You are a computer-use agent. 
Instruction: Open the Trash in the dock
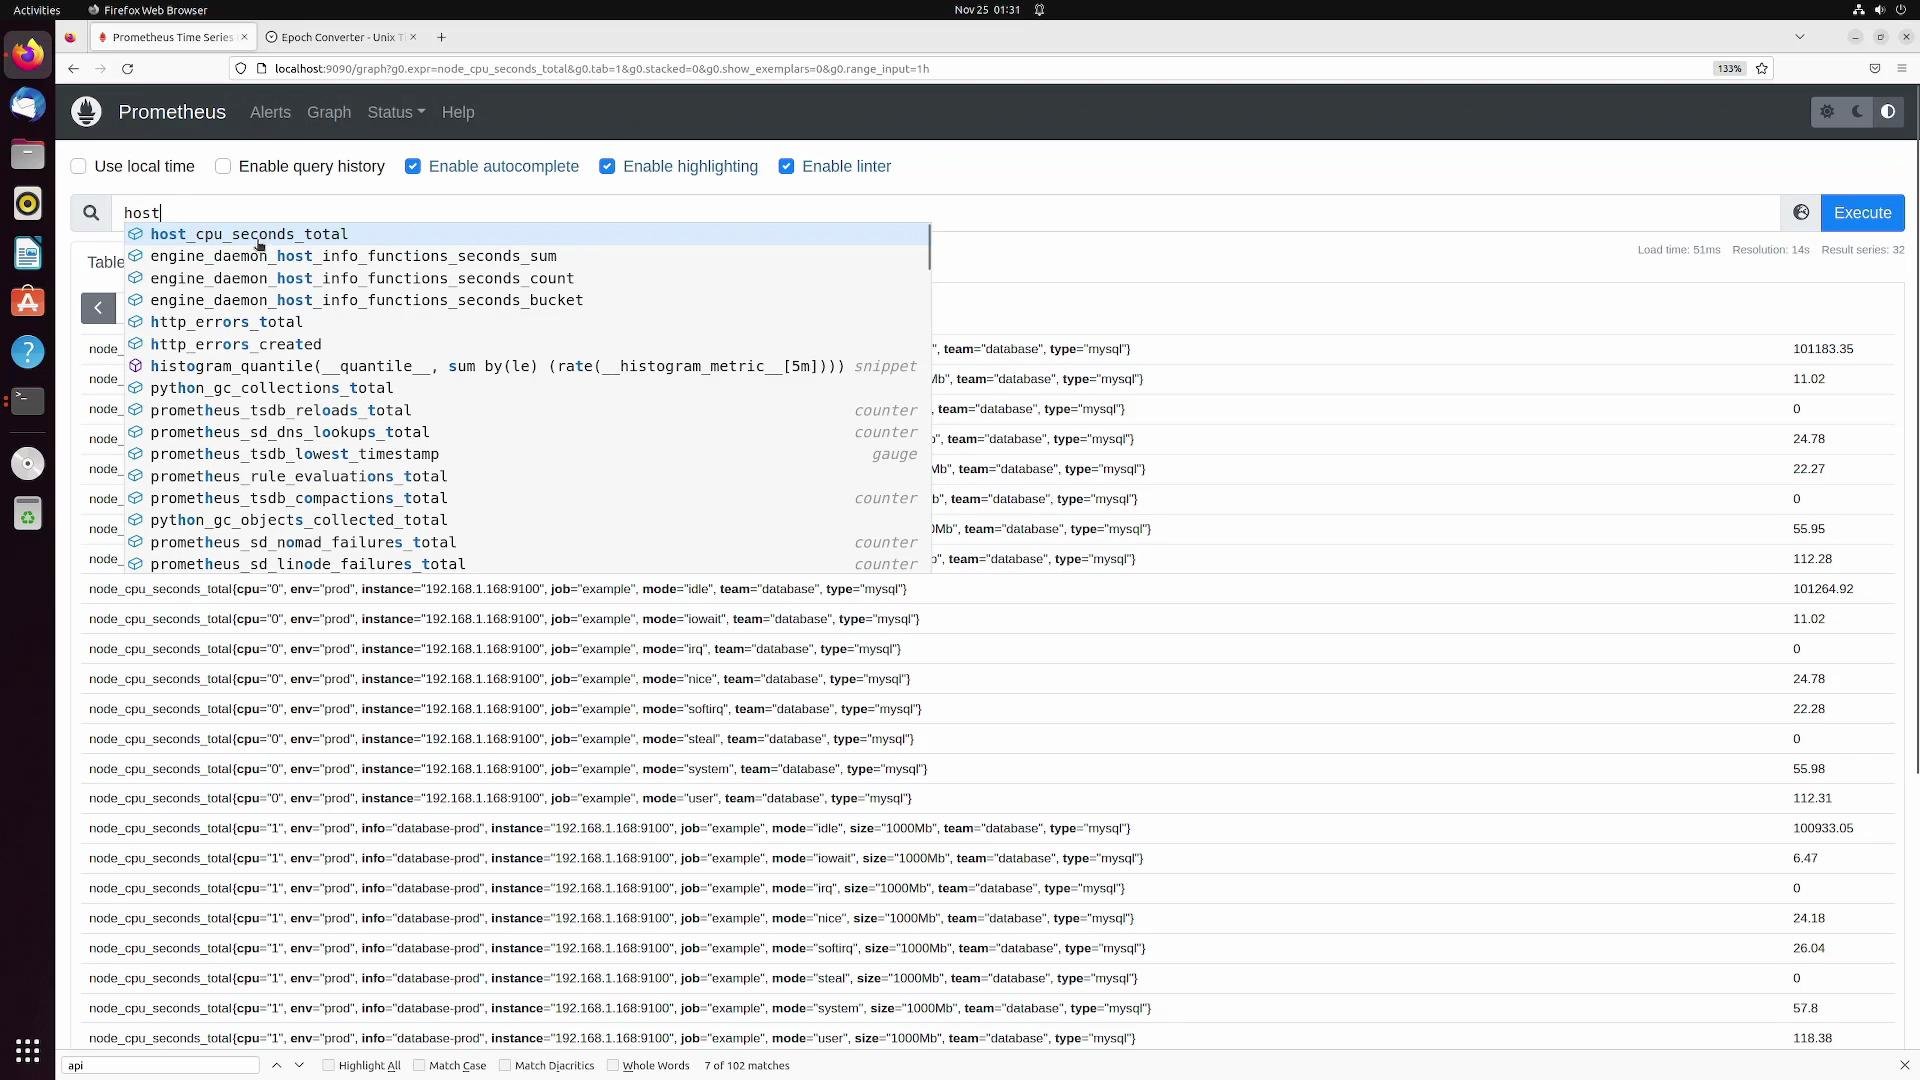pyautogui.click(x=28, y=515)
